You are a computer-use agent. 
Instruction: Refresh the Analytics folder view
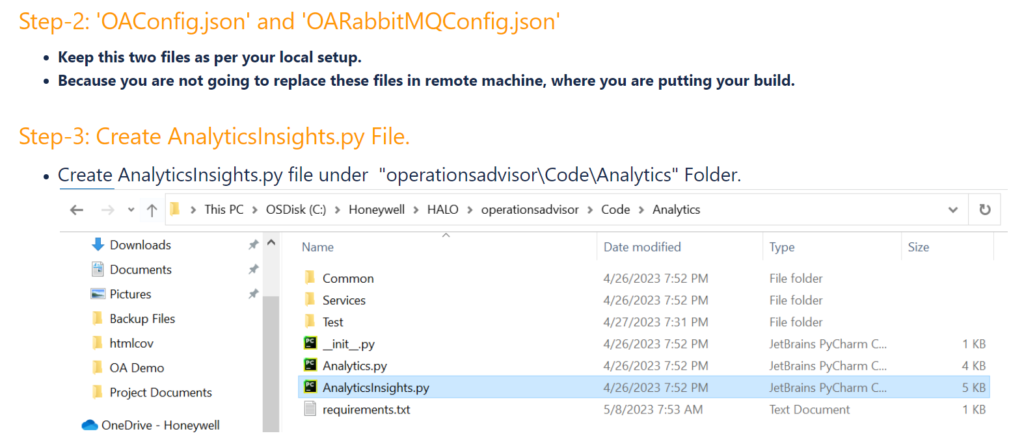point(986,210)
